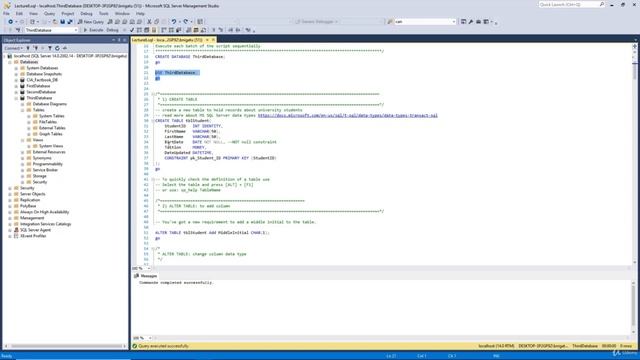Click the Save All toolbar icon
Image resolution: width=640 pixels, height=360 pixels.
[70, 22]
